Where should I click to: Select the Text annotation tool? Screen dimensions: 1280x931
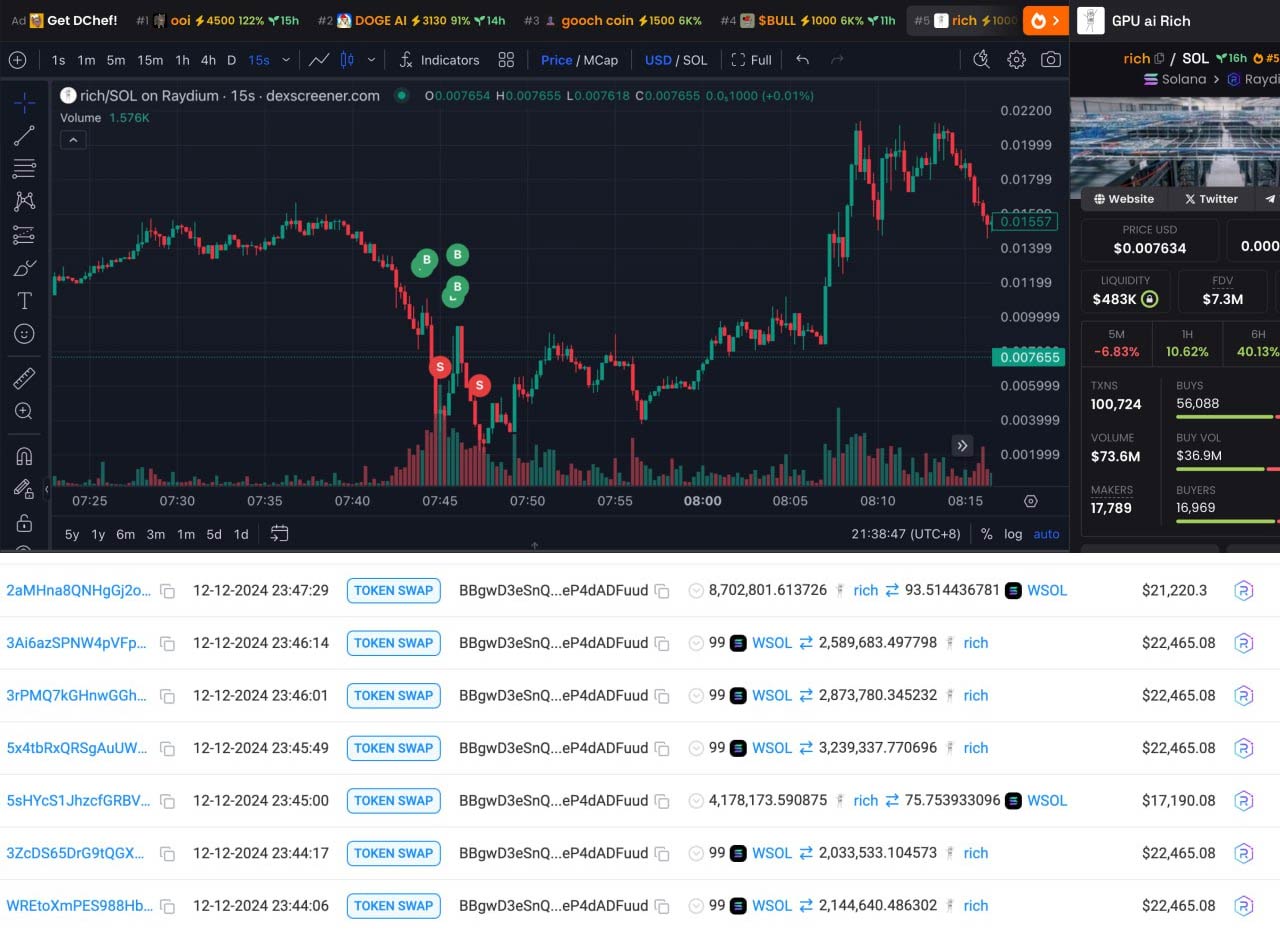[24, 301]
